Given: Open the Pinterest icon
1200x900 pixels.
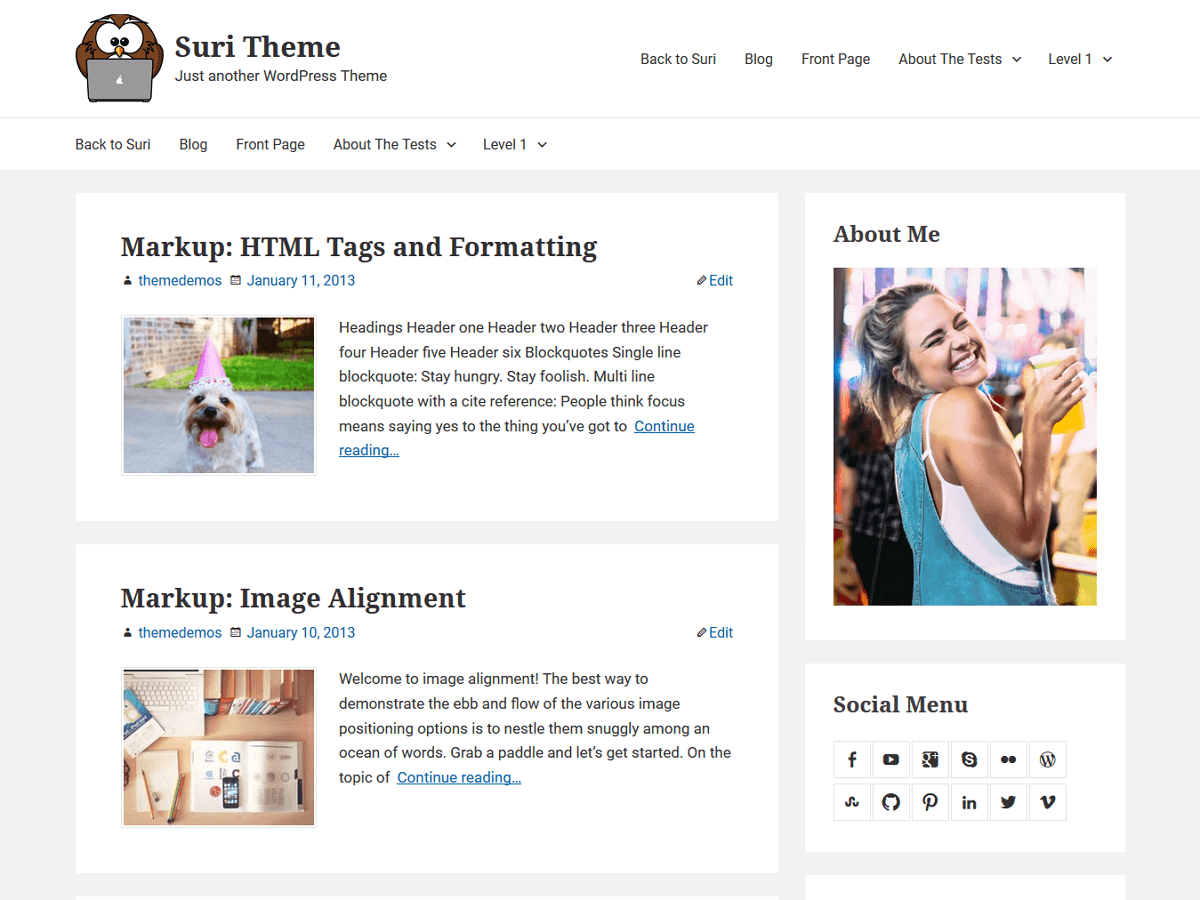Looking at the screenshot, I should pyautogui.click(x=930, y=802).
